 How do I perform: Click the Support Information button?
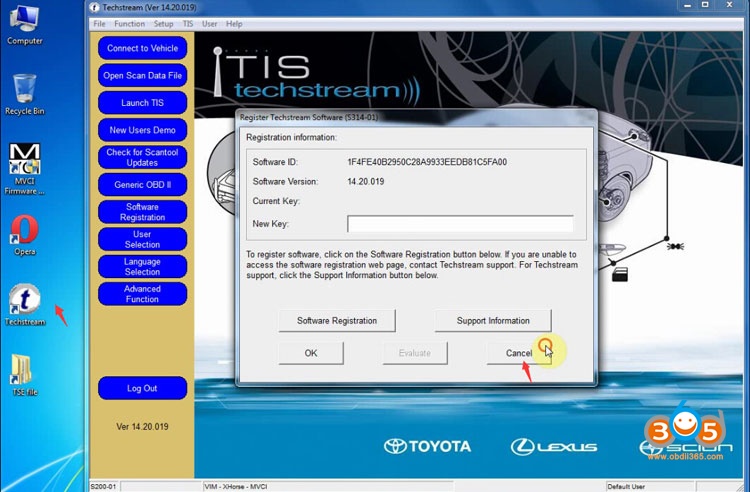(x=493, y=321)
